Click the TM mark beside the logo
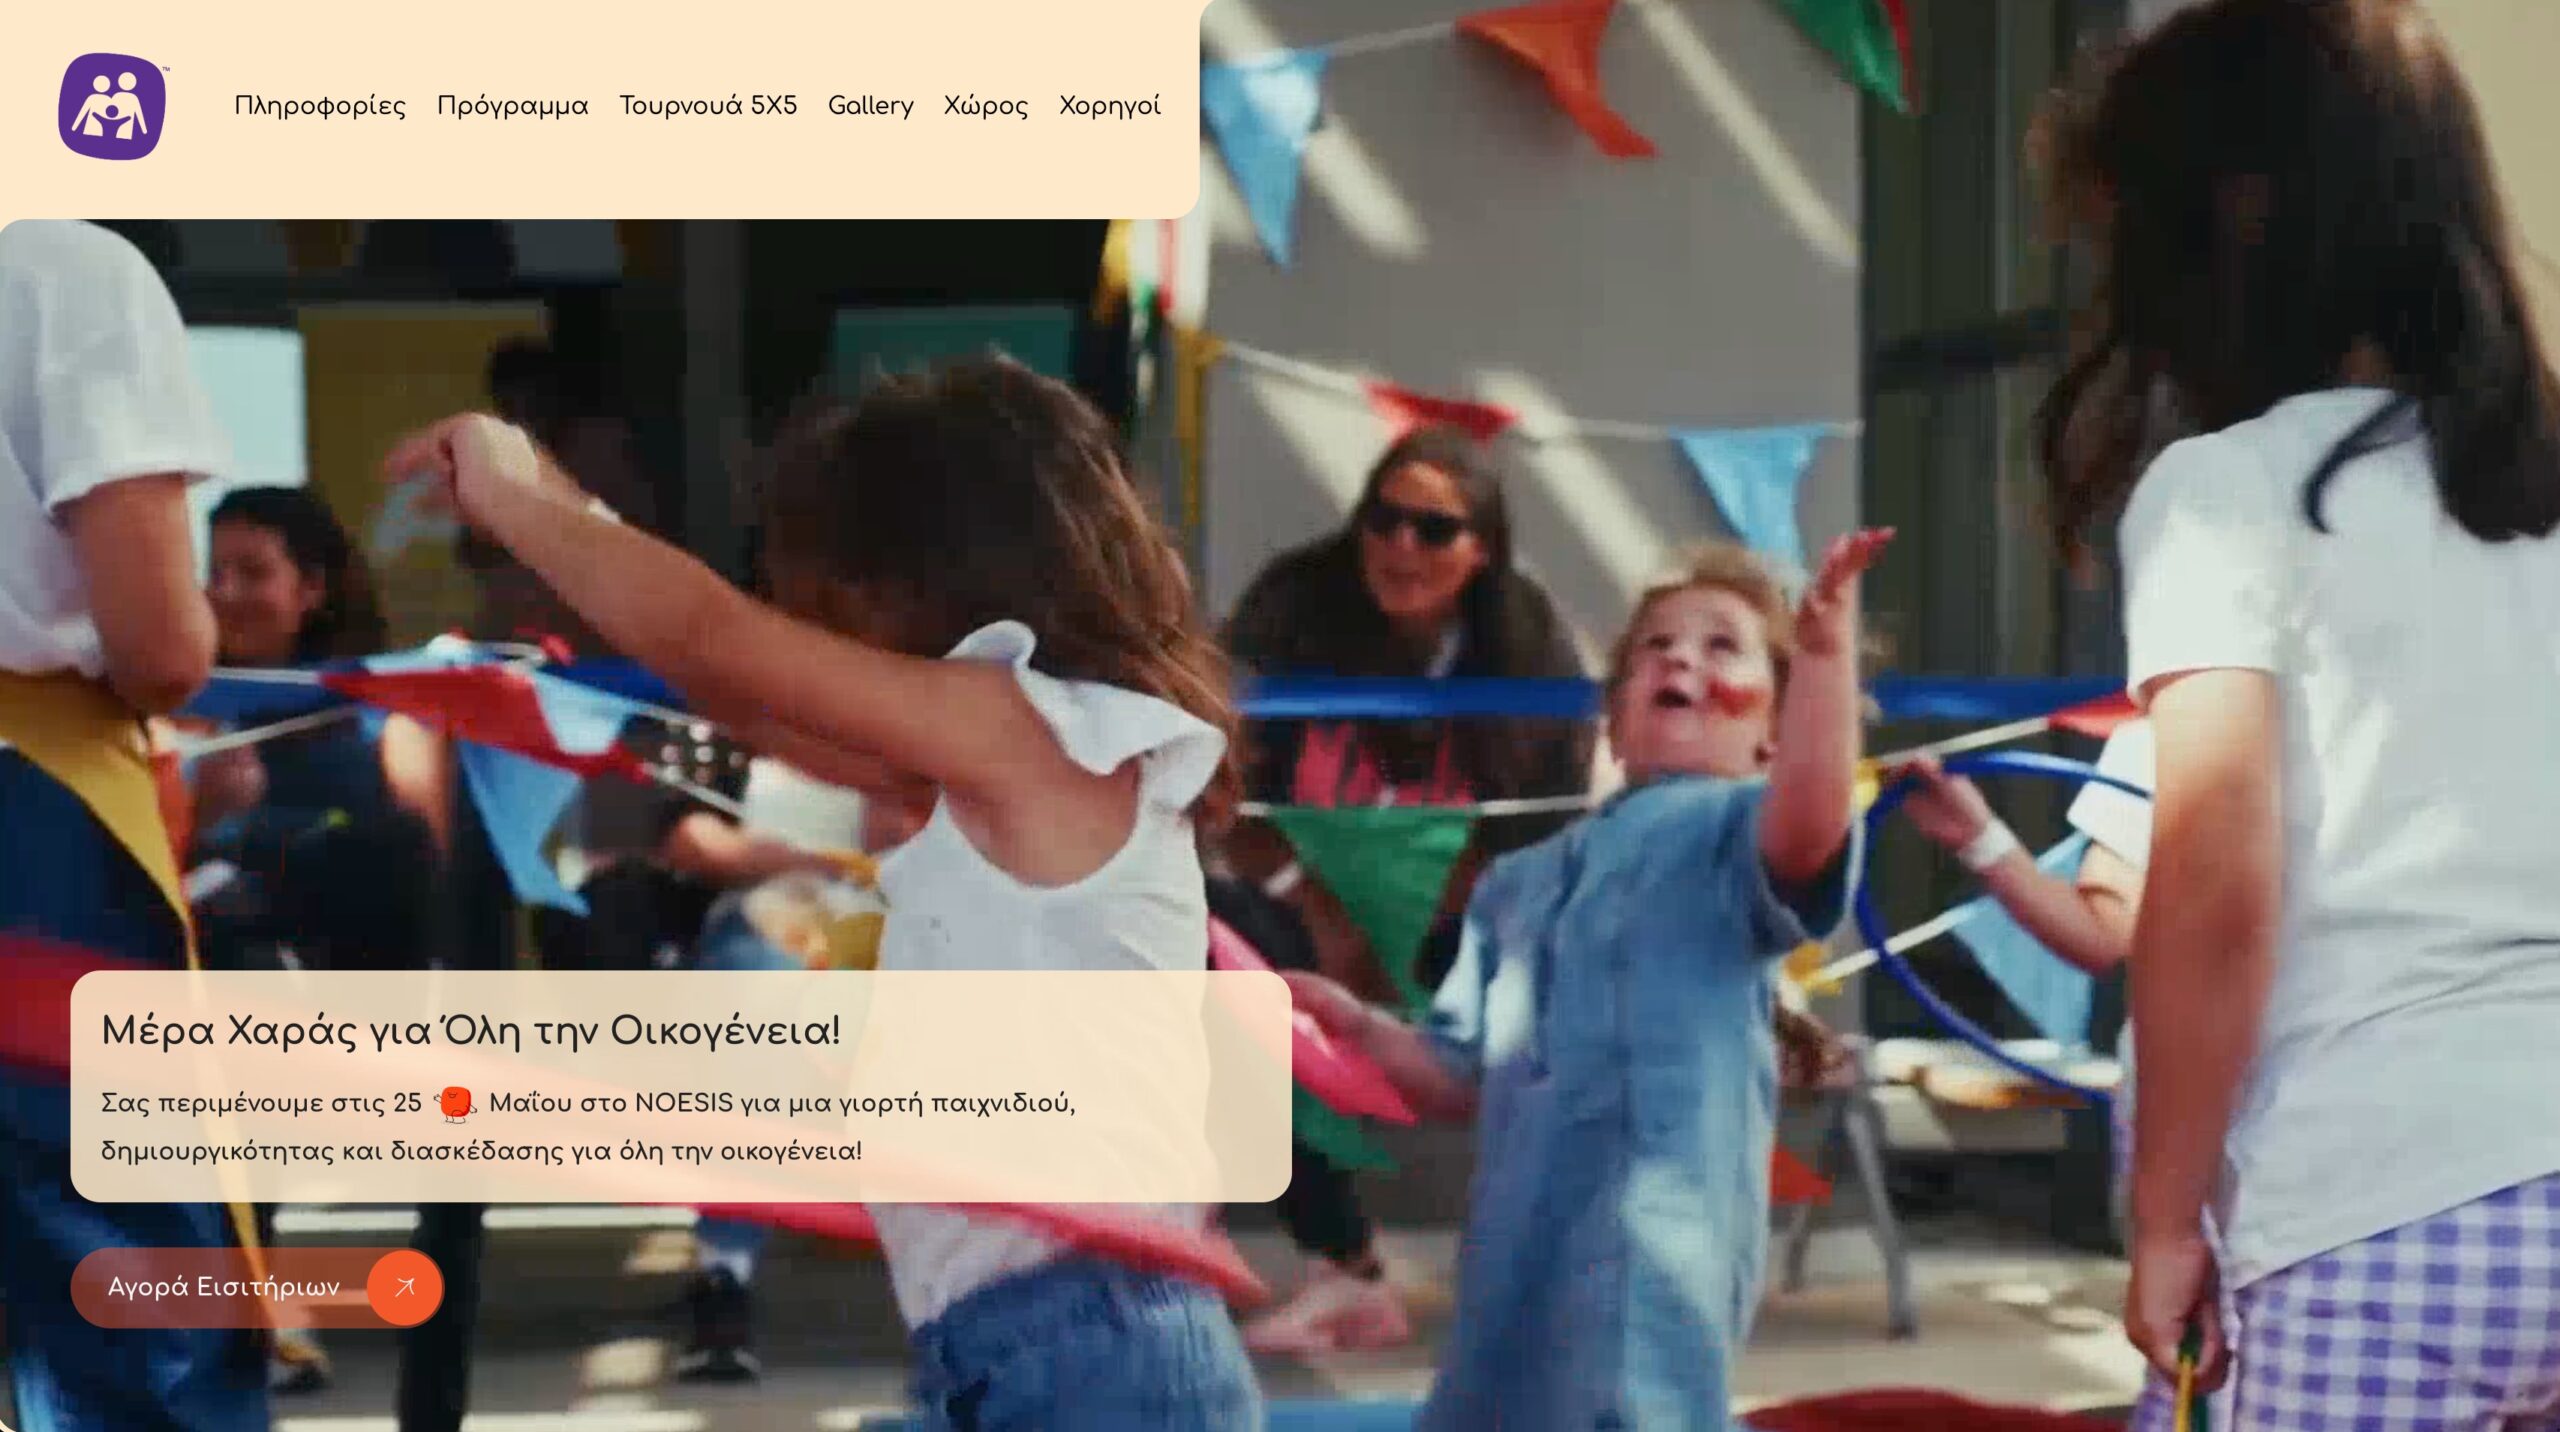The image size is (2560, 1432). (x=165, y=69)
